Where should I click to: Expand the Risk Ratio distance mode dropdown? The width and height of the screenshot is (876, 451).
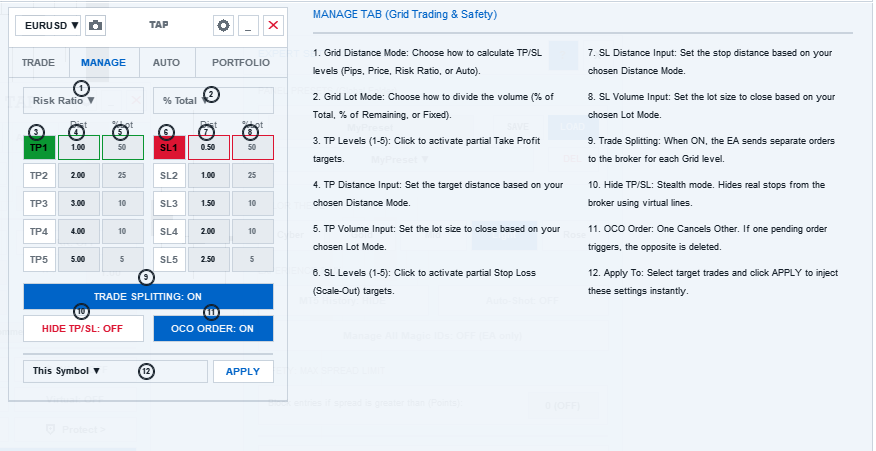83,101
